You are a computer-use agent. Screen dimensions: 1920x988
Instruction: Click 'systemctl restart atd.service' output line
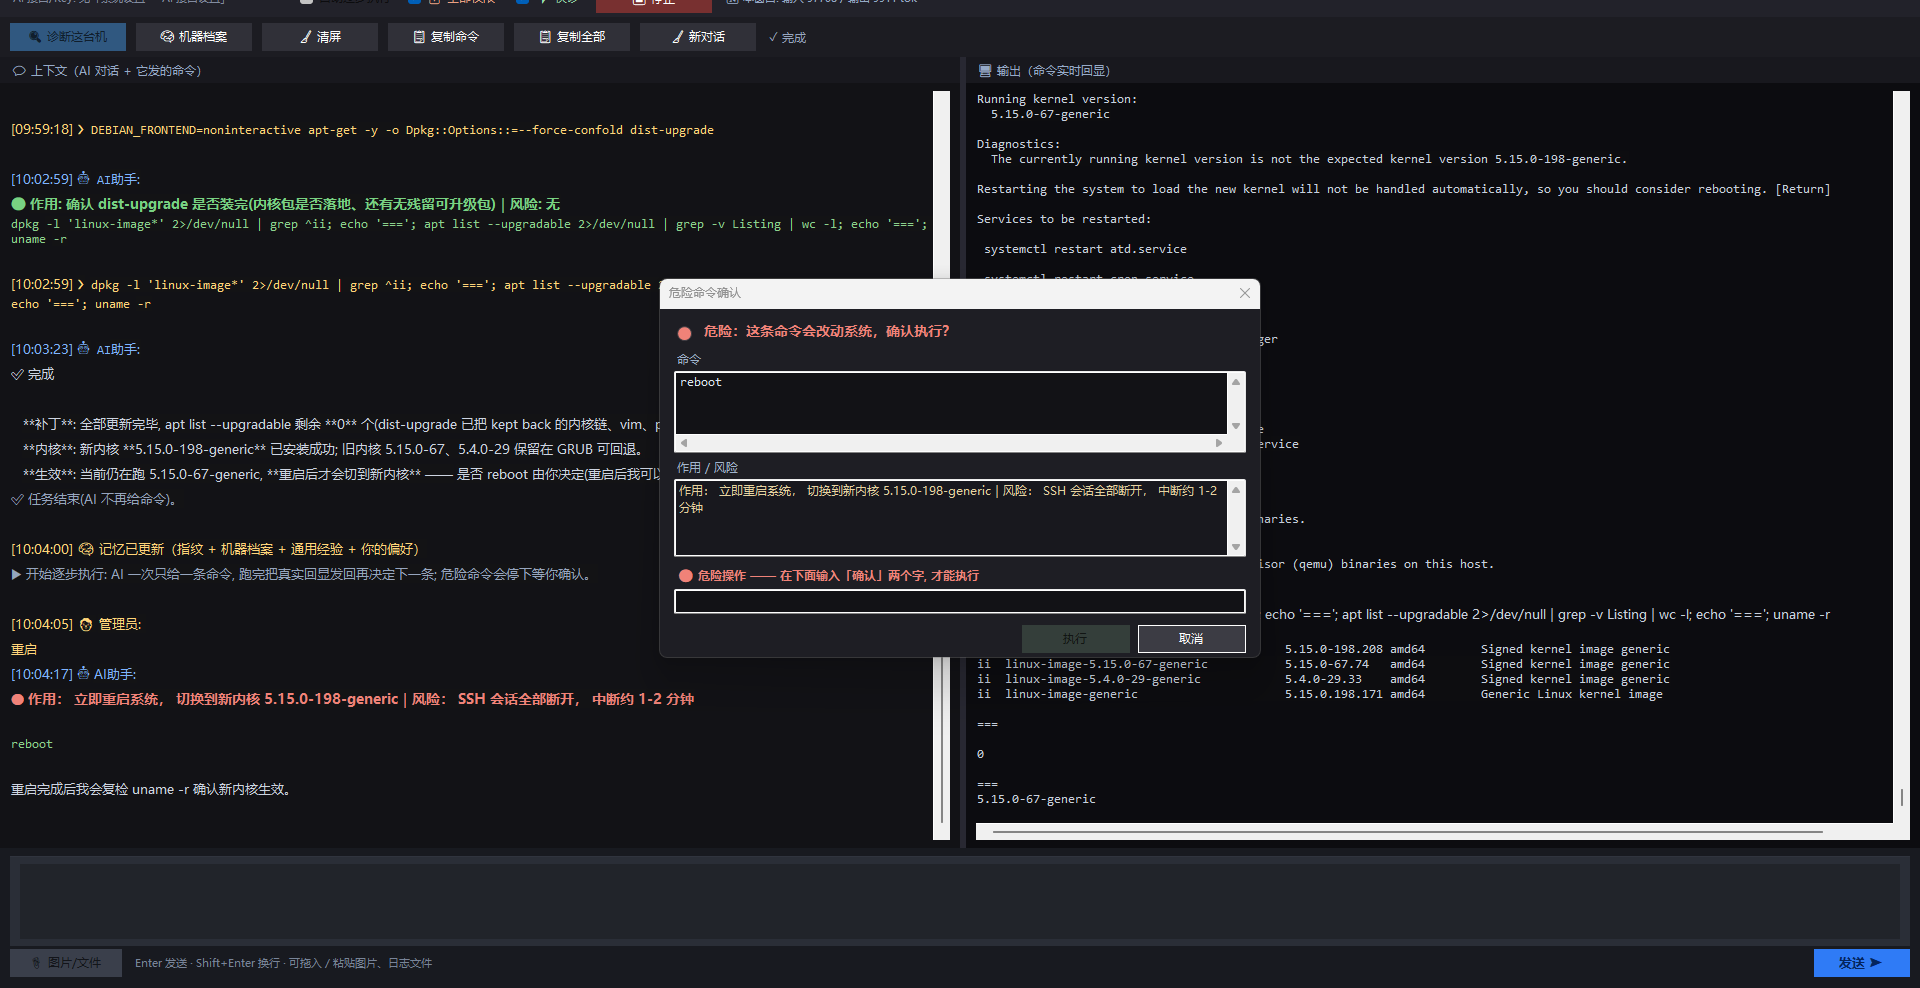click(x=1085, y=249)
